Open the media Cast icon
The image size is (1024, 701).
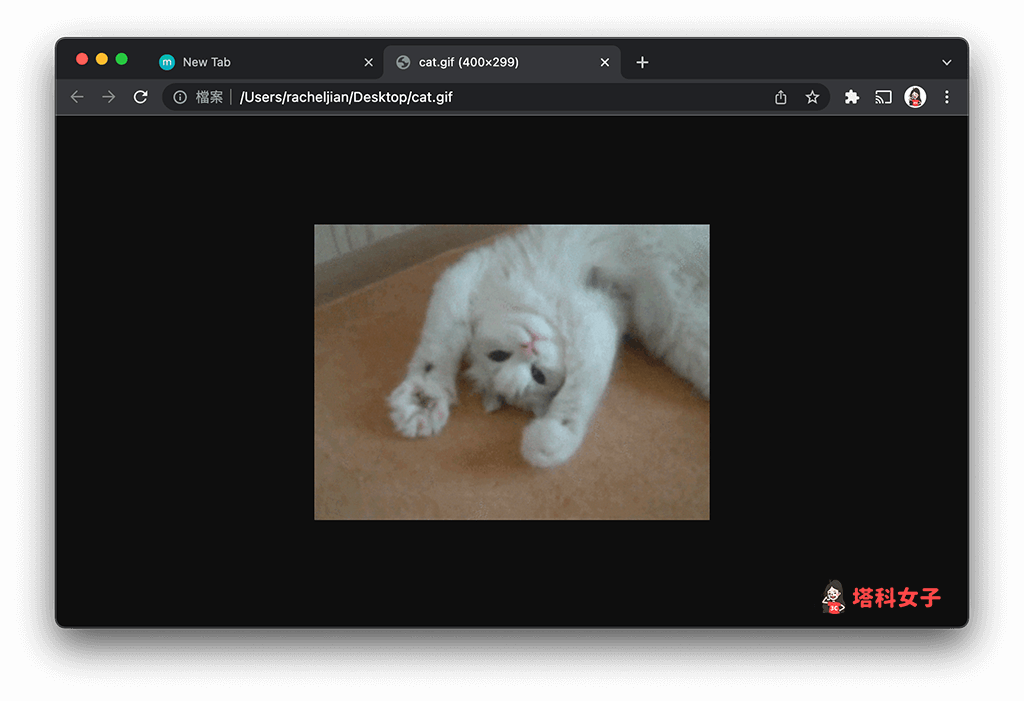[883, 97]
